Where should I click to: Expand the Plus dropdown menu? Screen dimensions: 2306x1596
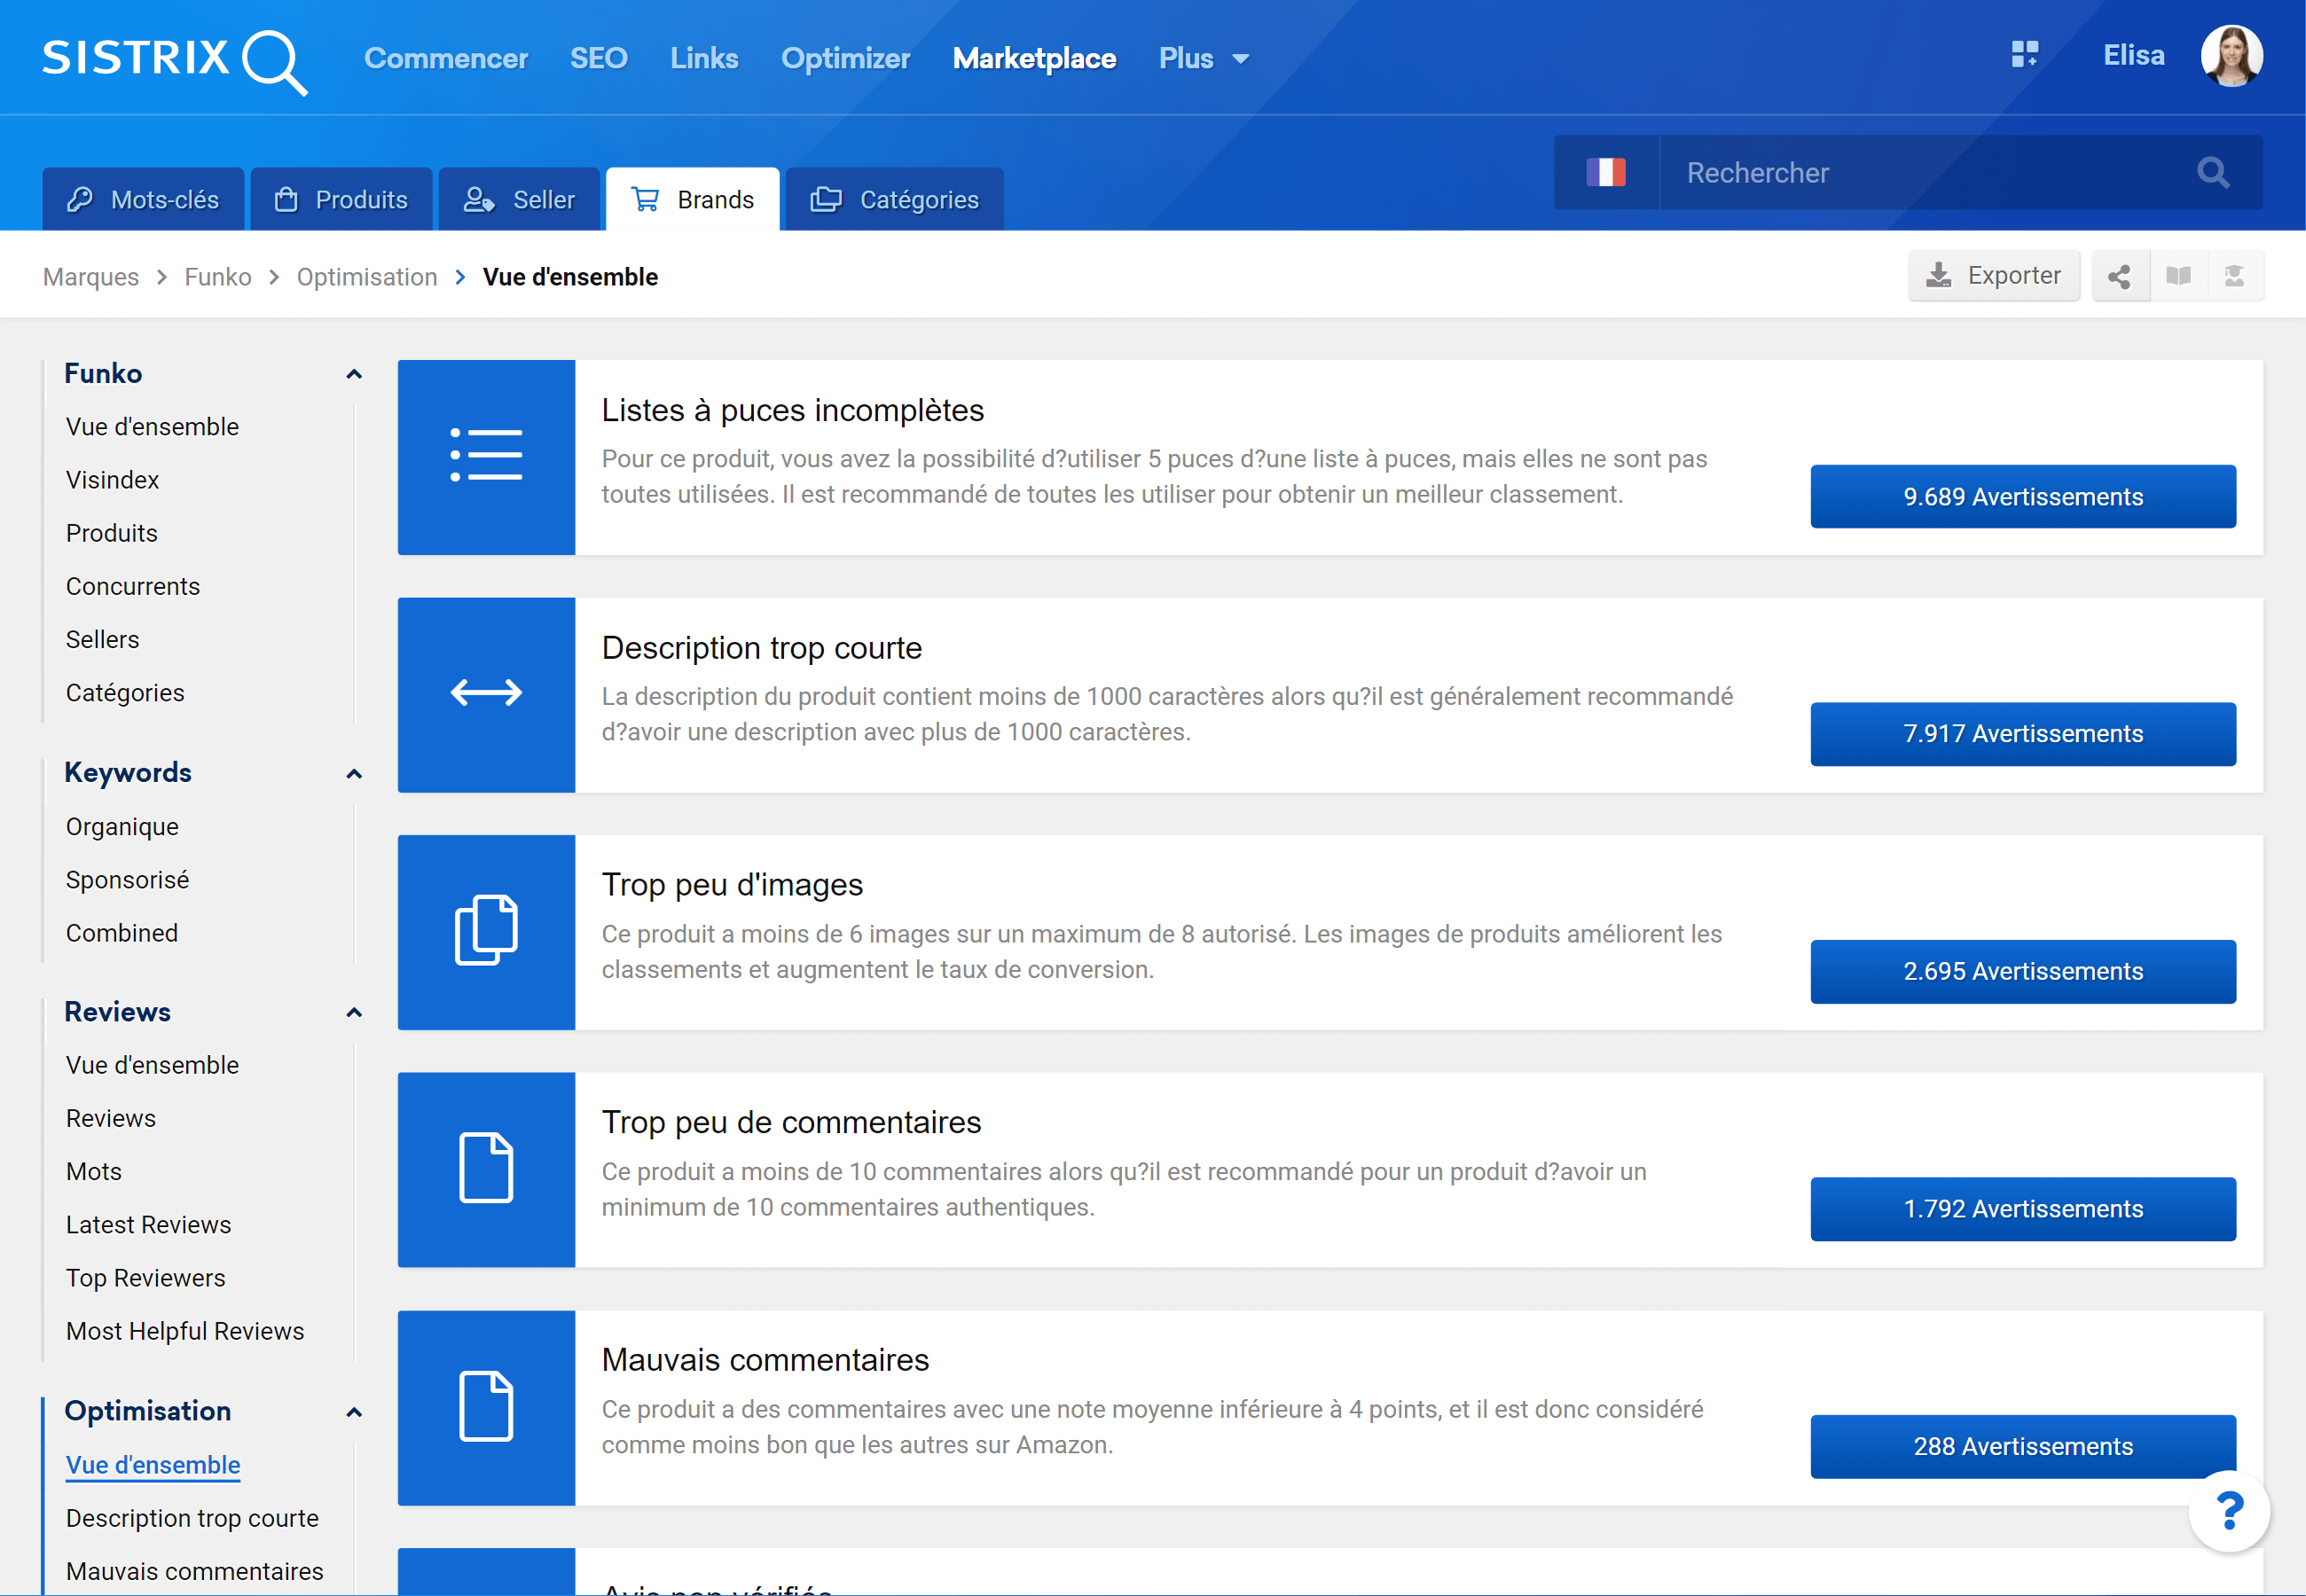click(x=1204, y=59)
